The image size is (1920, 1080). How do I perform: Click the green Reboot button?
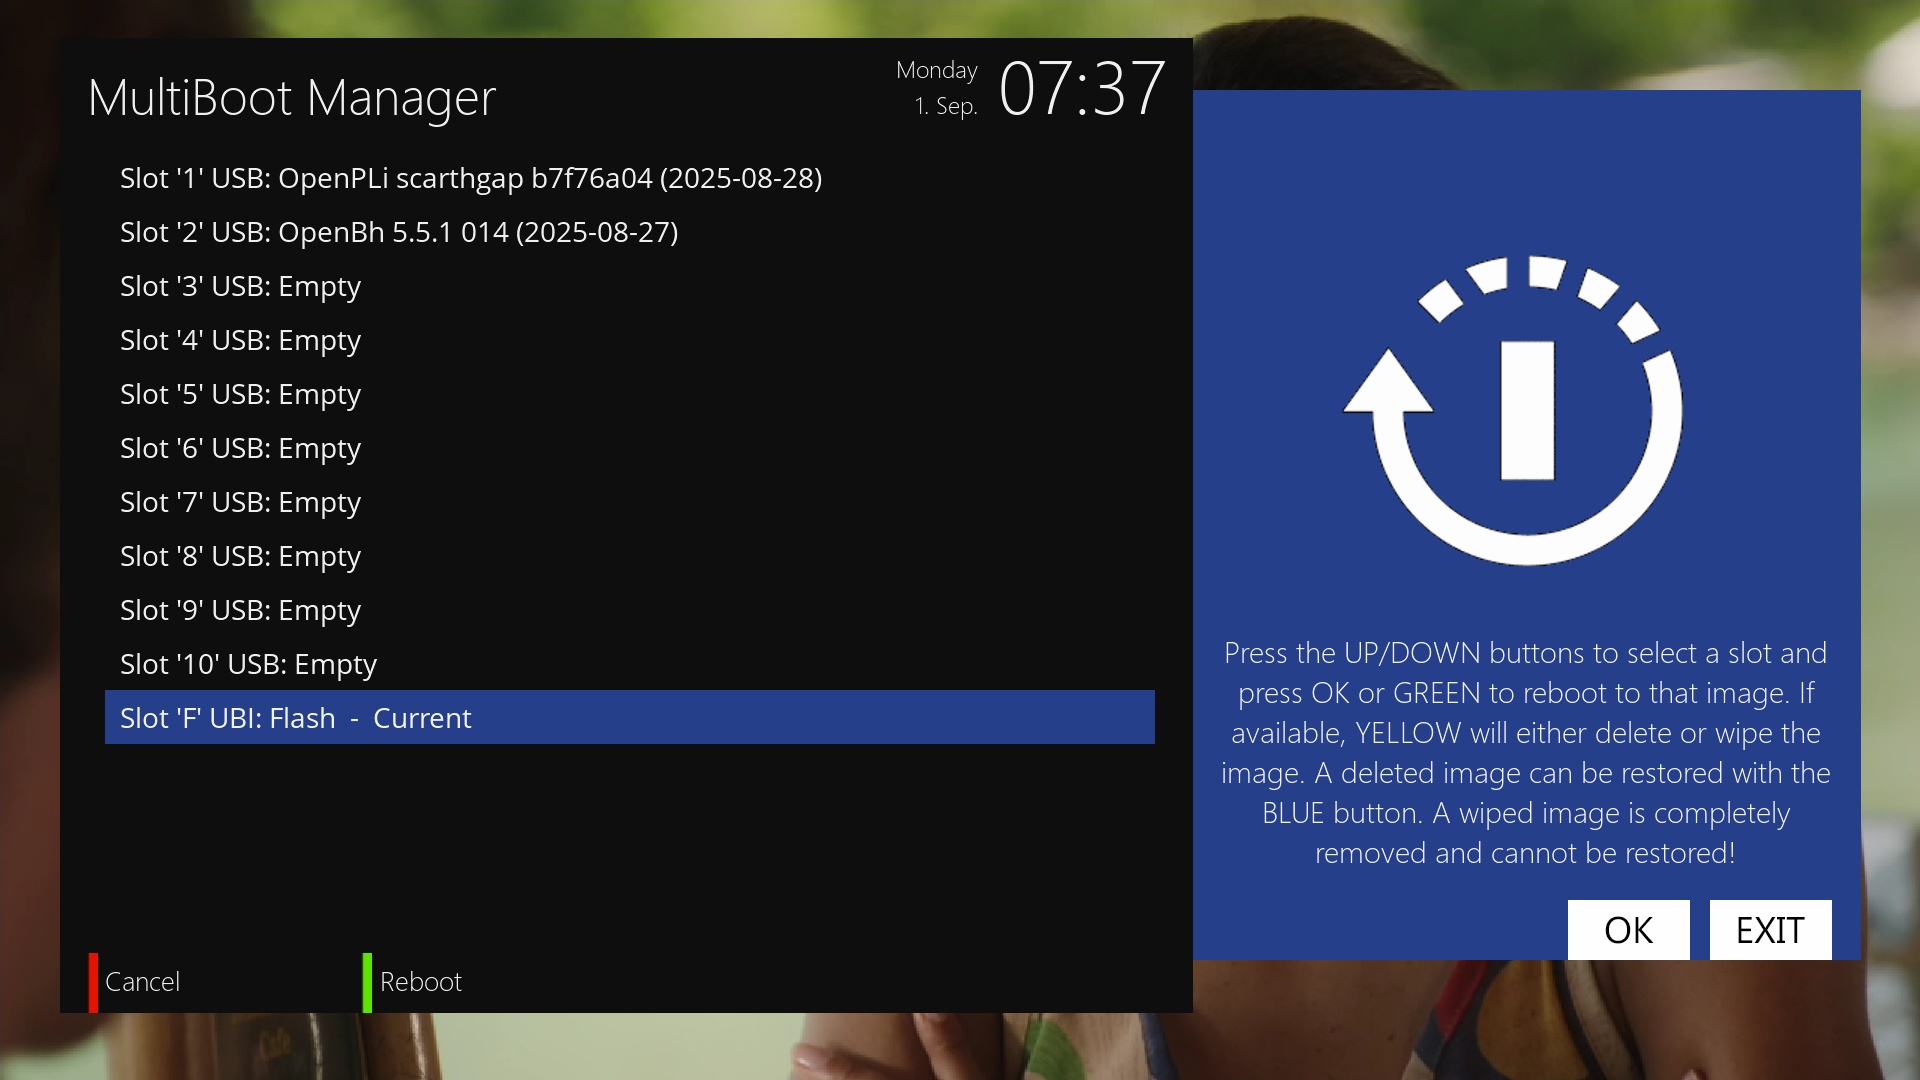(x=412, y=982)
